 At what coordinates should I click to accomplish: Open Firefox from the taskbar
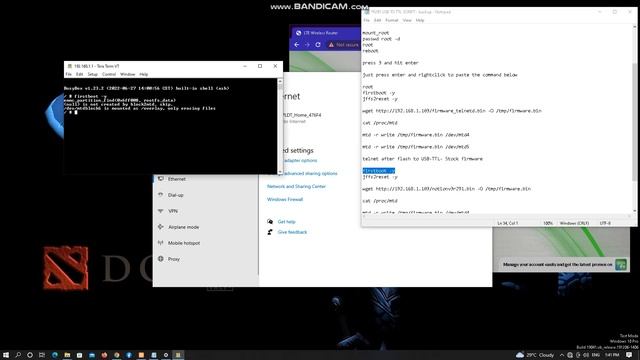pyautogui.click(x=104, y=355)
